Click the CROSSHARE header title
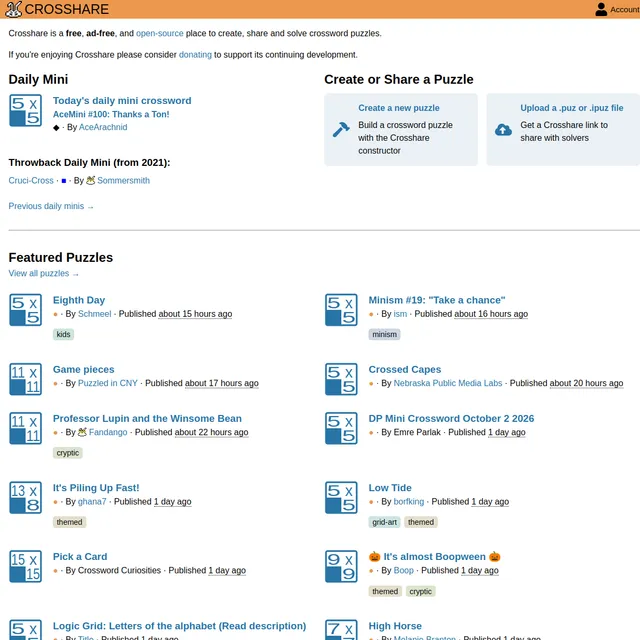This screenshot has height=640, width=640. point(67,9)
